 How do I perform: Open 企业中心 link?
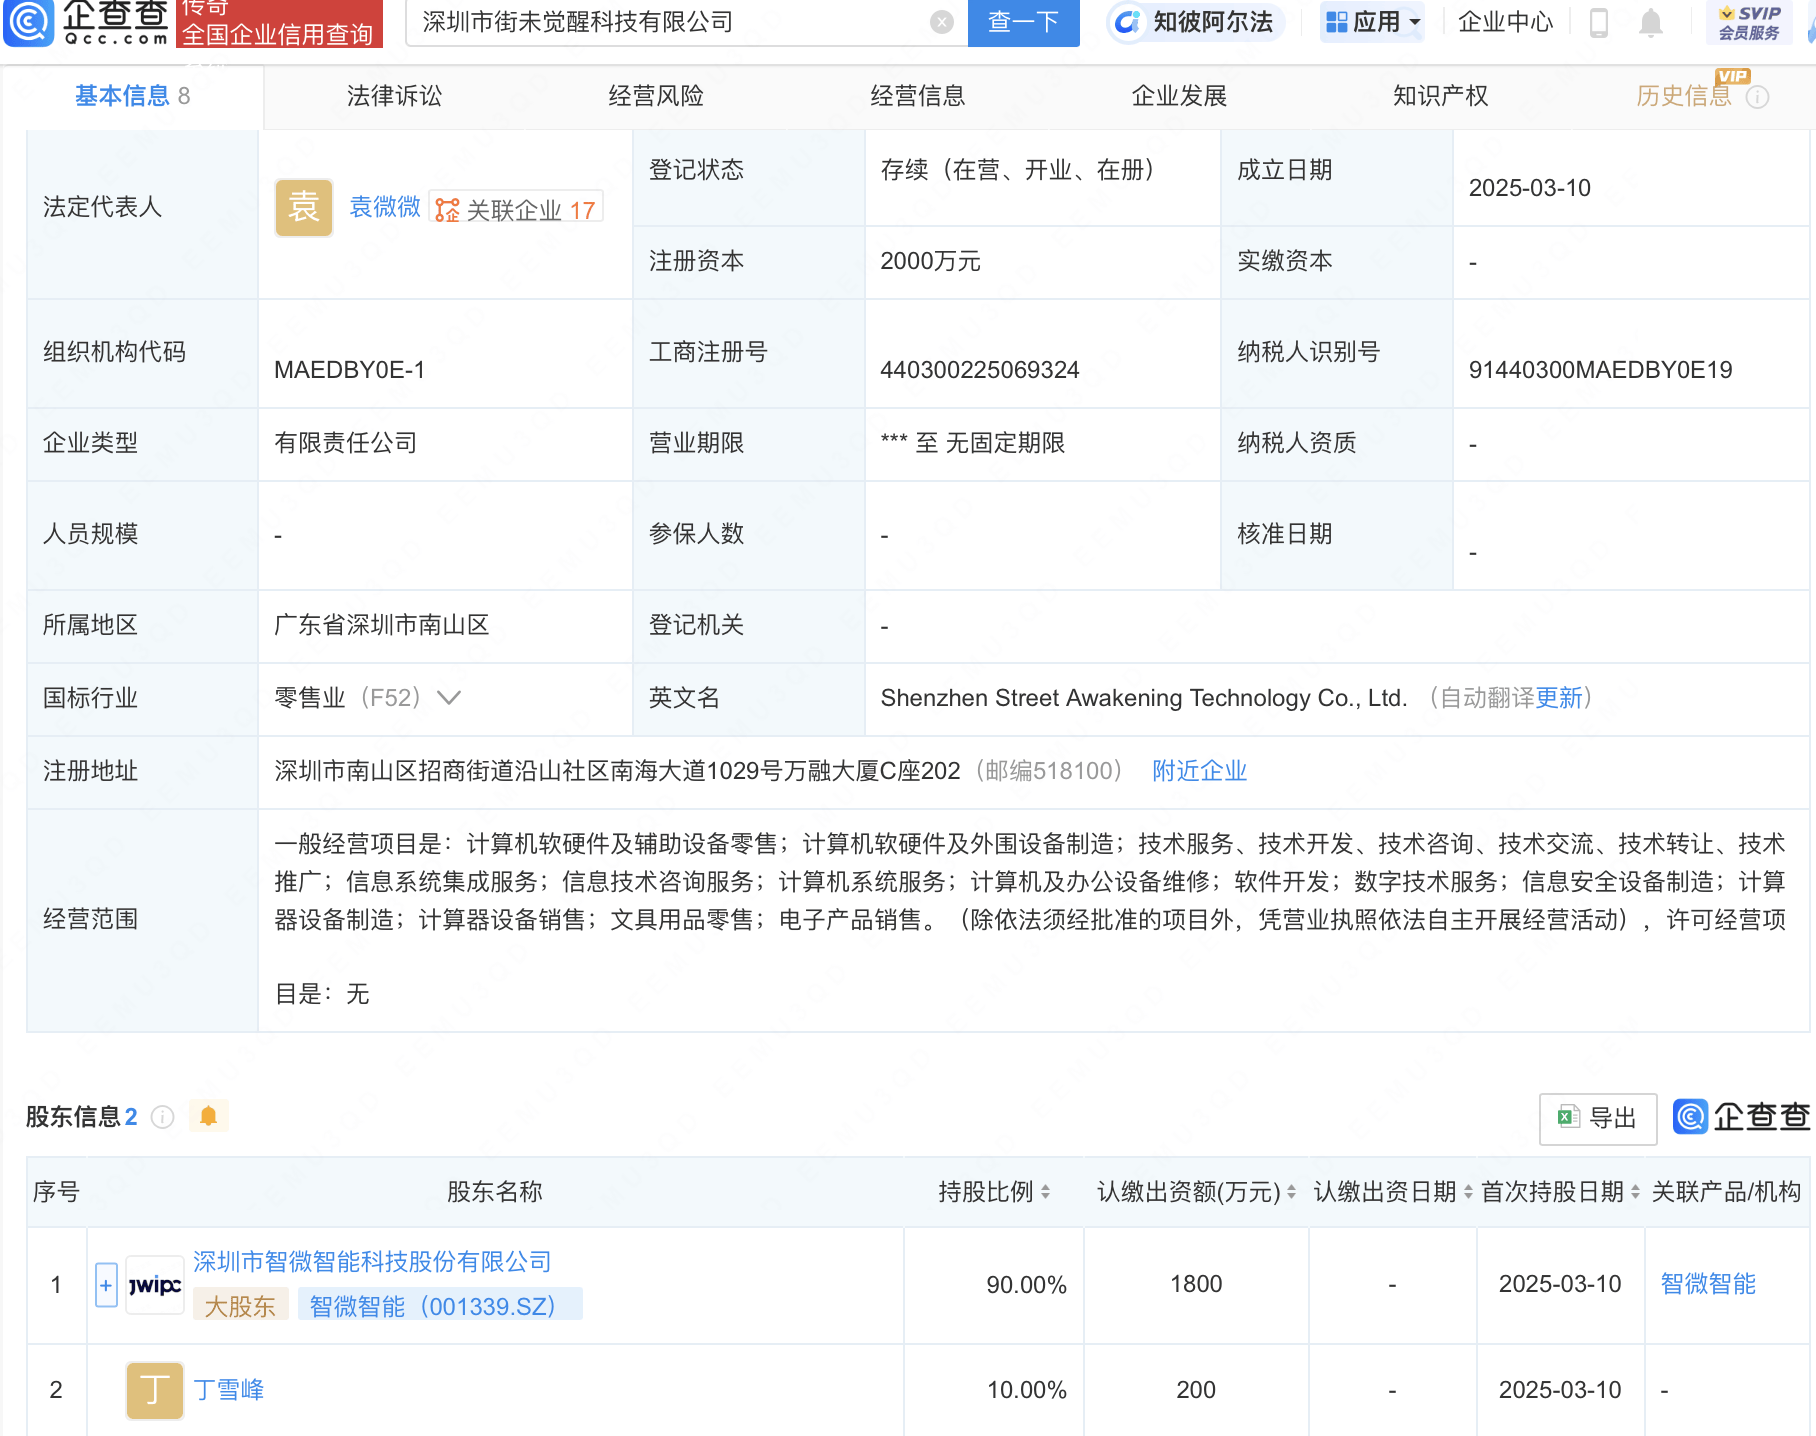point(1505,22)
